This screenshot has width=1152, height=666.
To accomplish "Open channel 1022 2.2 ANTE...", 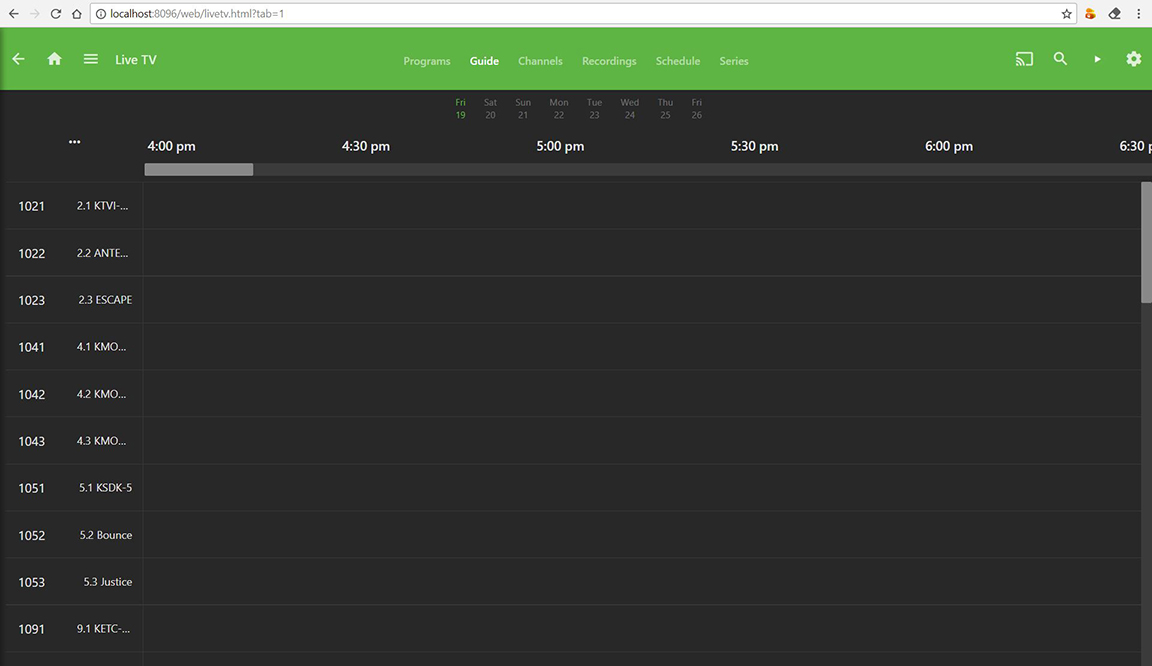I will [x=73, y=253].
